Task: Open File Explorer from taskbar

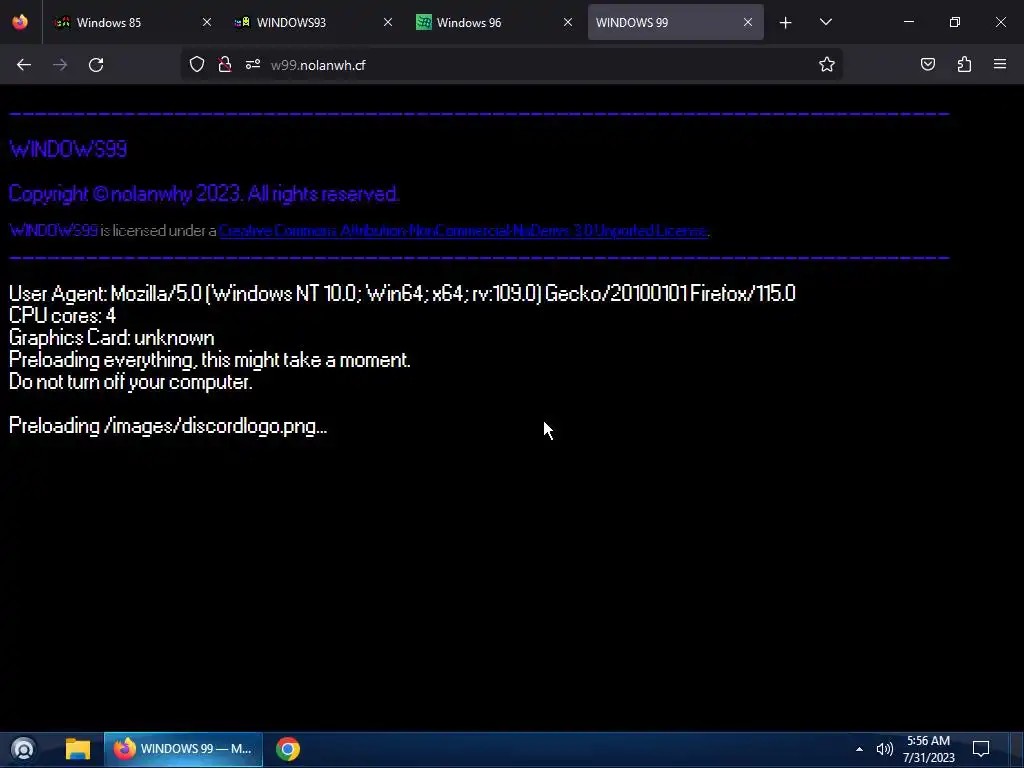Action: (x=78, y=749)
